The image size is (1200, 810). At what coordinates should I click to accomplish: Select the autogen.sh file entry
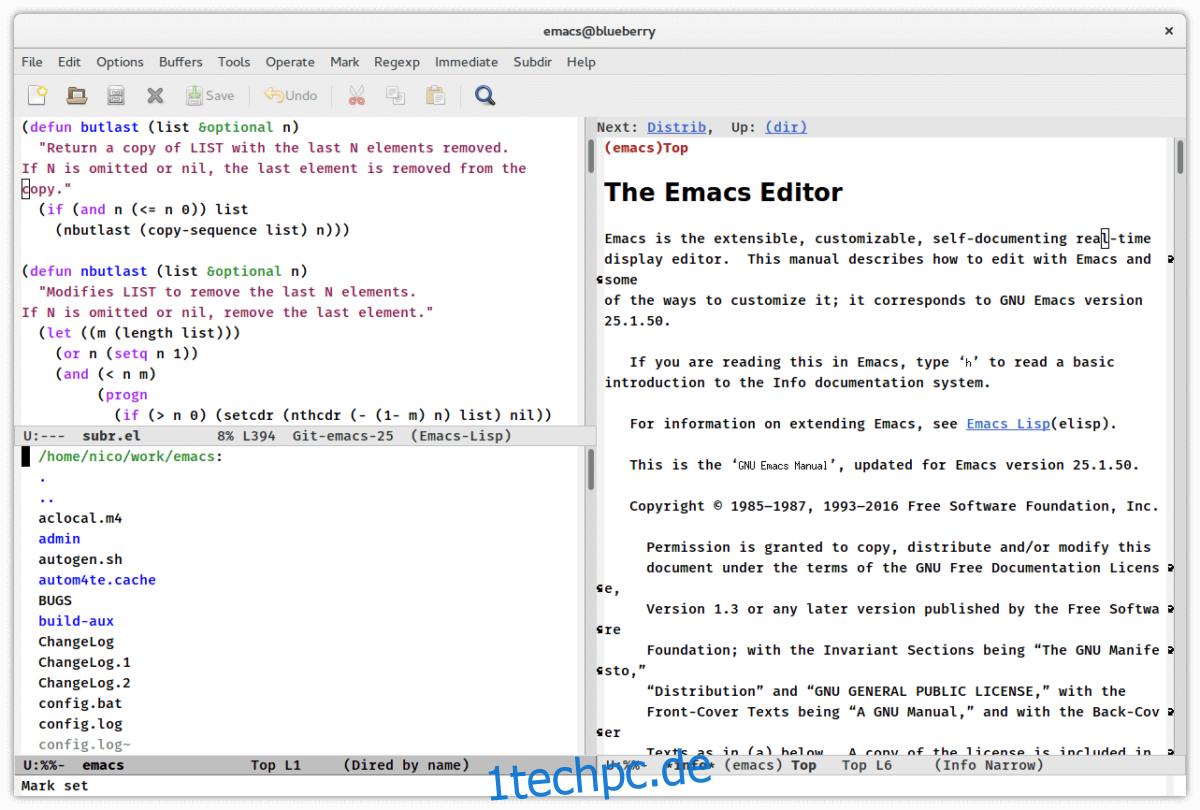coord(80,559)
